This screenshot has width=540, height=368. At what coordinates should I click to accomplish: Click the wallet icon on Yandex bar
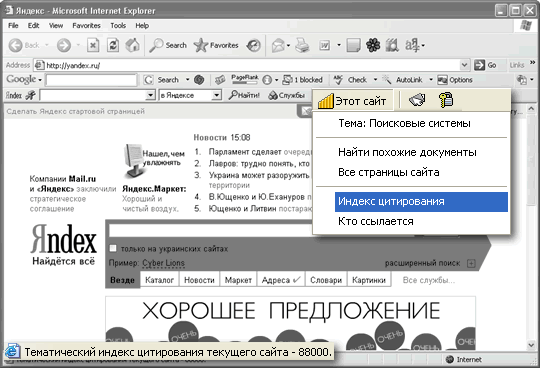click(417, 100)
